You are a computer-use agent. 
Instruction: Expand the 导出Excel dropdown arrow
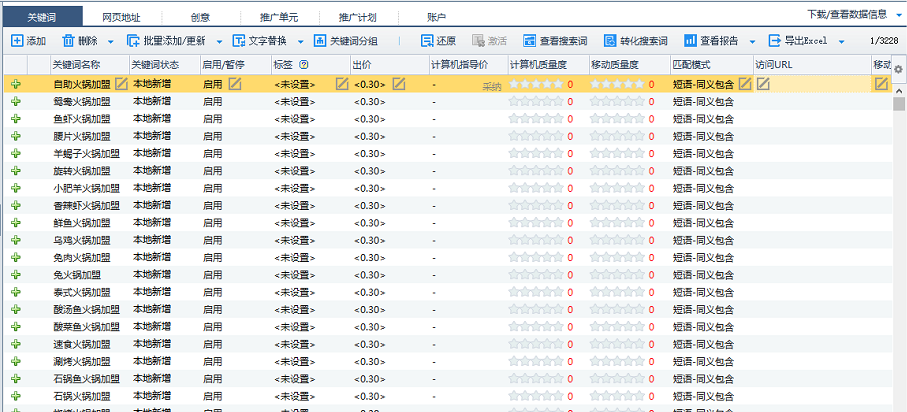(841, 42)
